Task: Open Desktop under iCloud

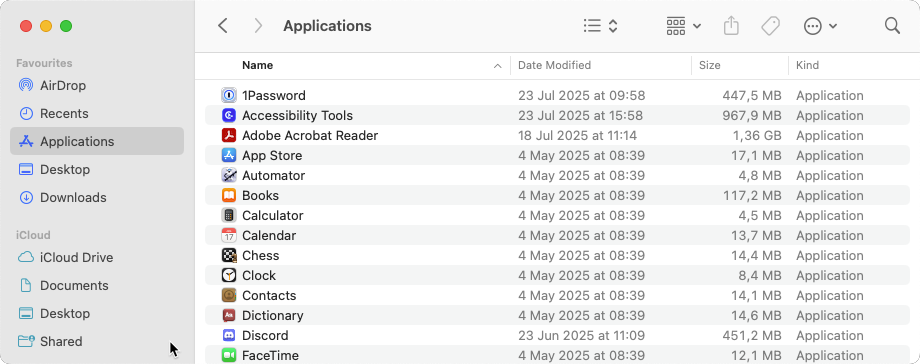Action: [97, 314]
